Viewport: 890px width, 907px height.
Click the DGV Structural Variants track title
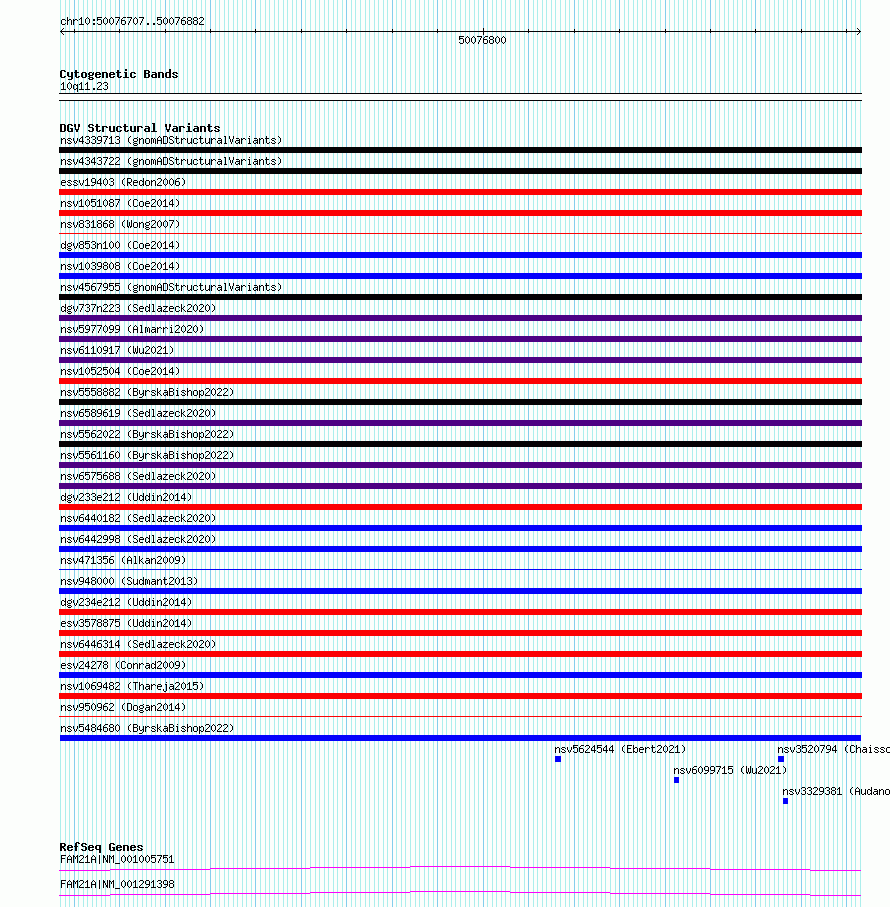[140, 128]
